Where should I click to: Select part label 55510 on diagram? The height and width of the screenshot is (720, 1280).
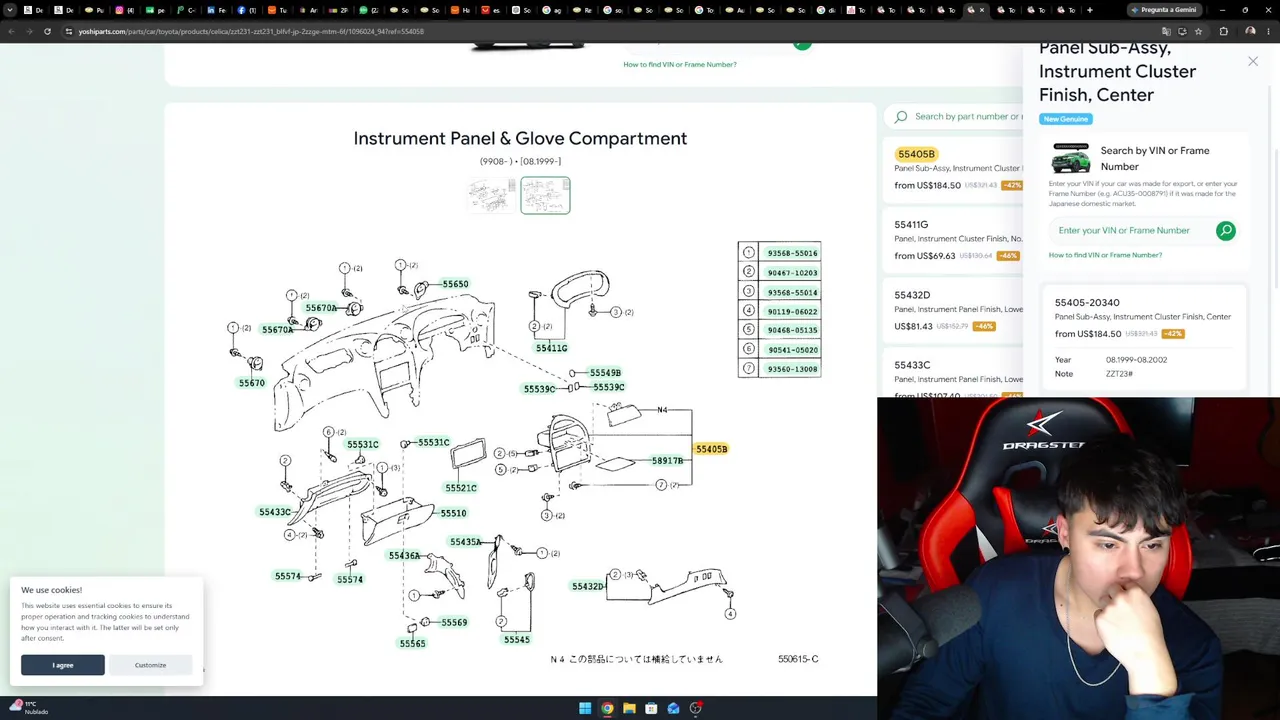point(453,513)
